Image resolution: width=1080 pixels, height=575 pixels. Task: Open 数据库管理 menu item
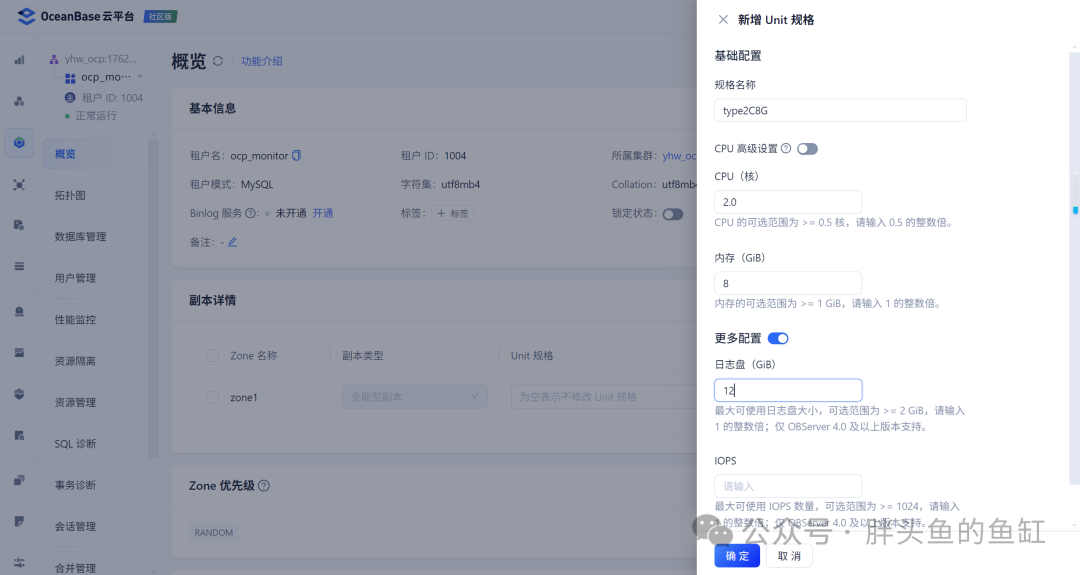[x=81, y=237]
